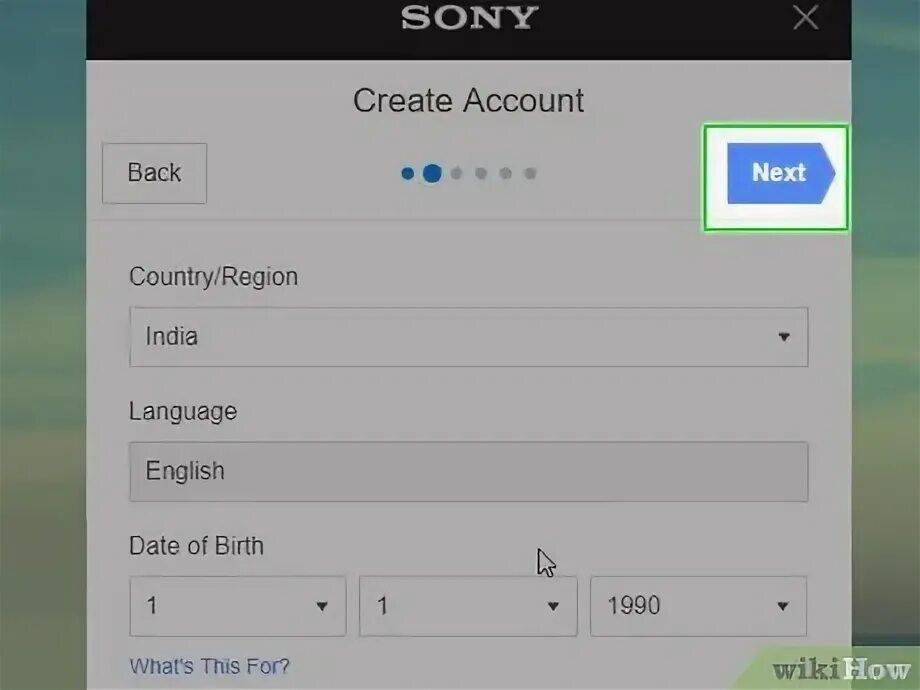Expand the middle Date of Birth dropdown
This screenshot has height=690, width=920.
(468, 606)
